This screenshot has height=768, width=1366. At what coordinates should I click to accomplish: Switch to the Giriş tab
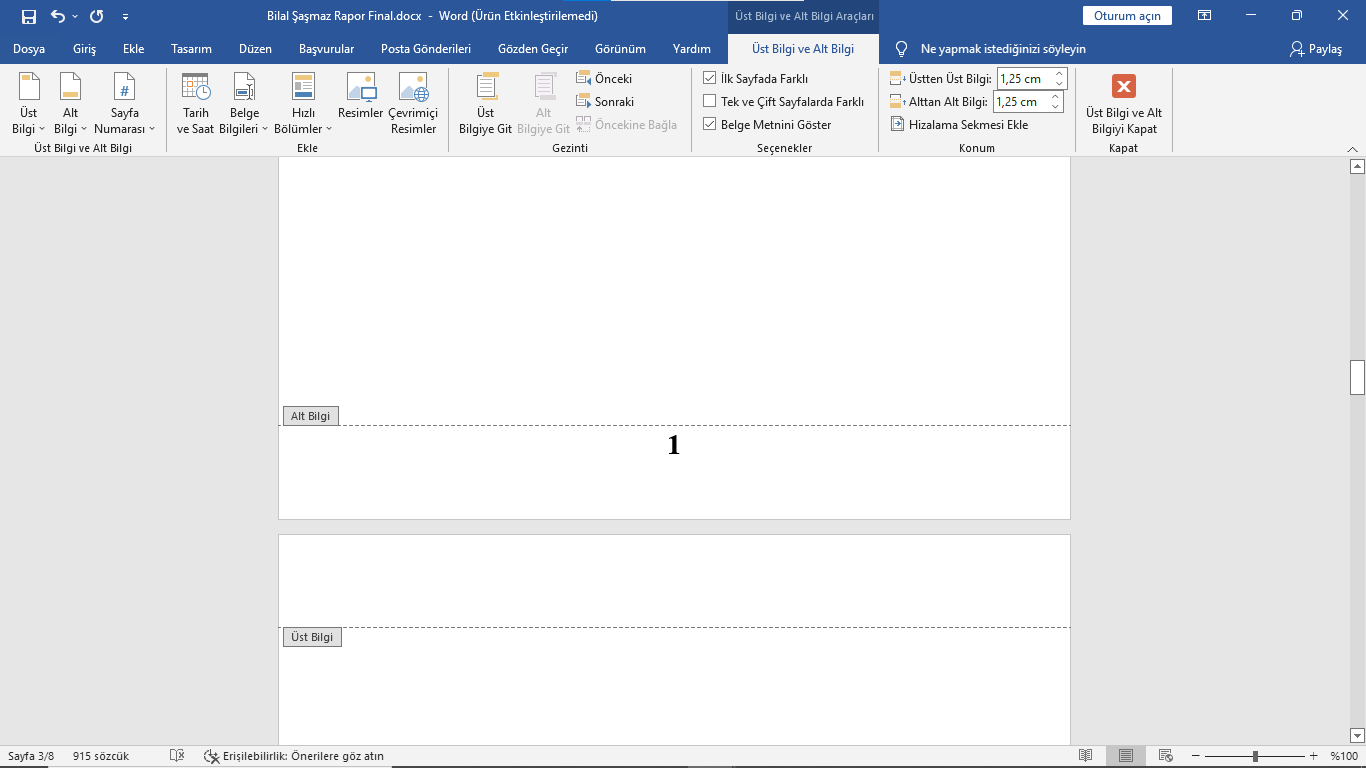[x=85, y=49]
